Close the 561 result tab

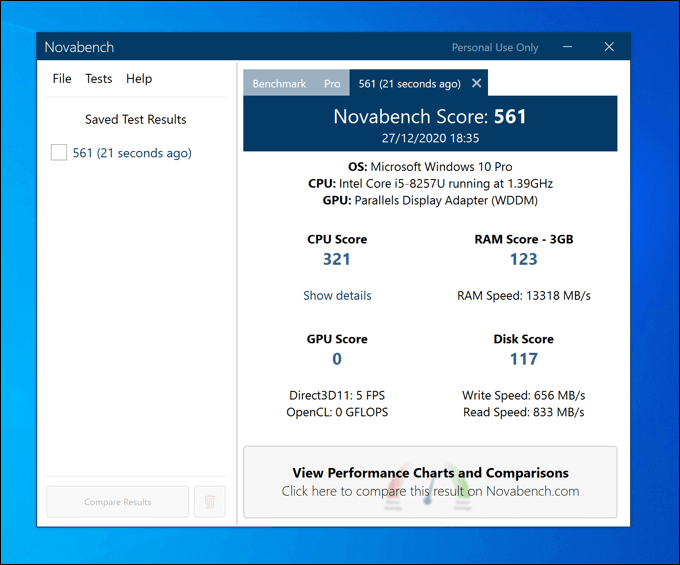[x=477, y=83]
